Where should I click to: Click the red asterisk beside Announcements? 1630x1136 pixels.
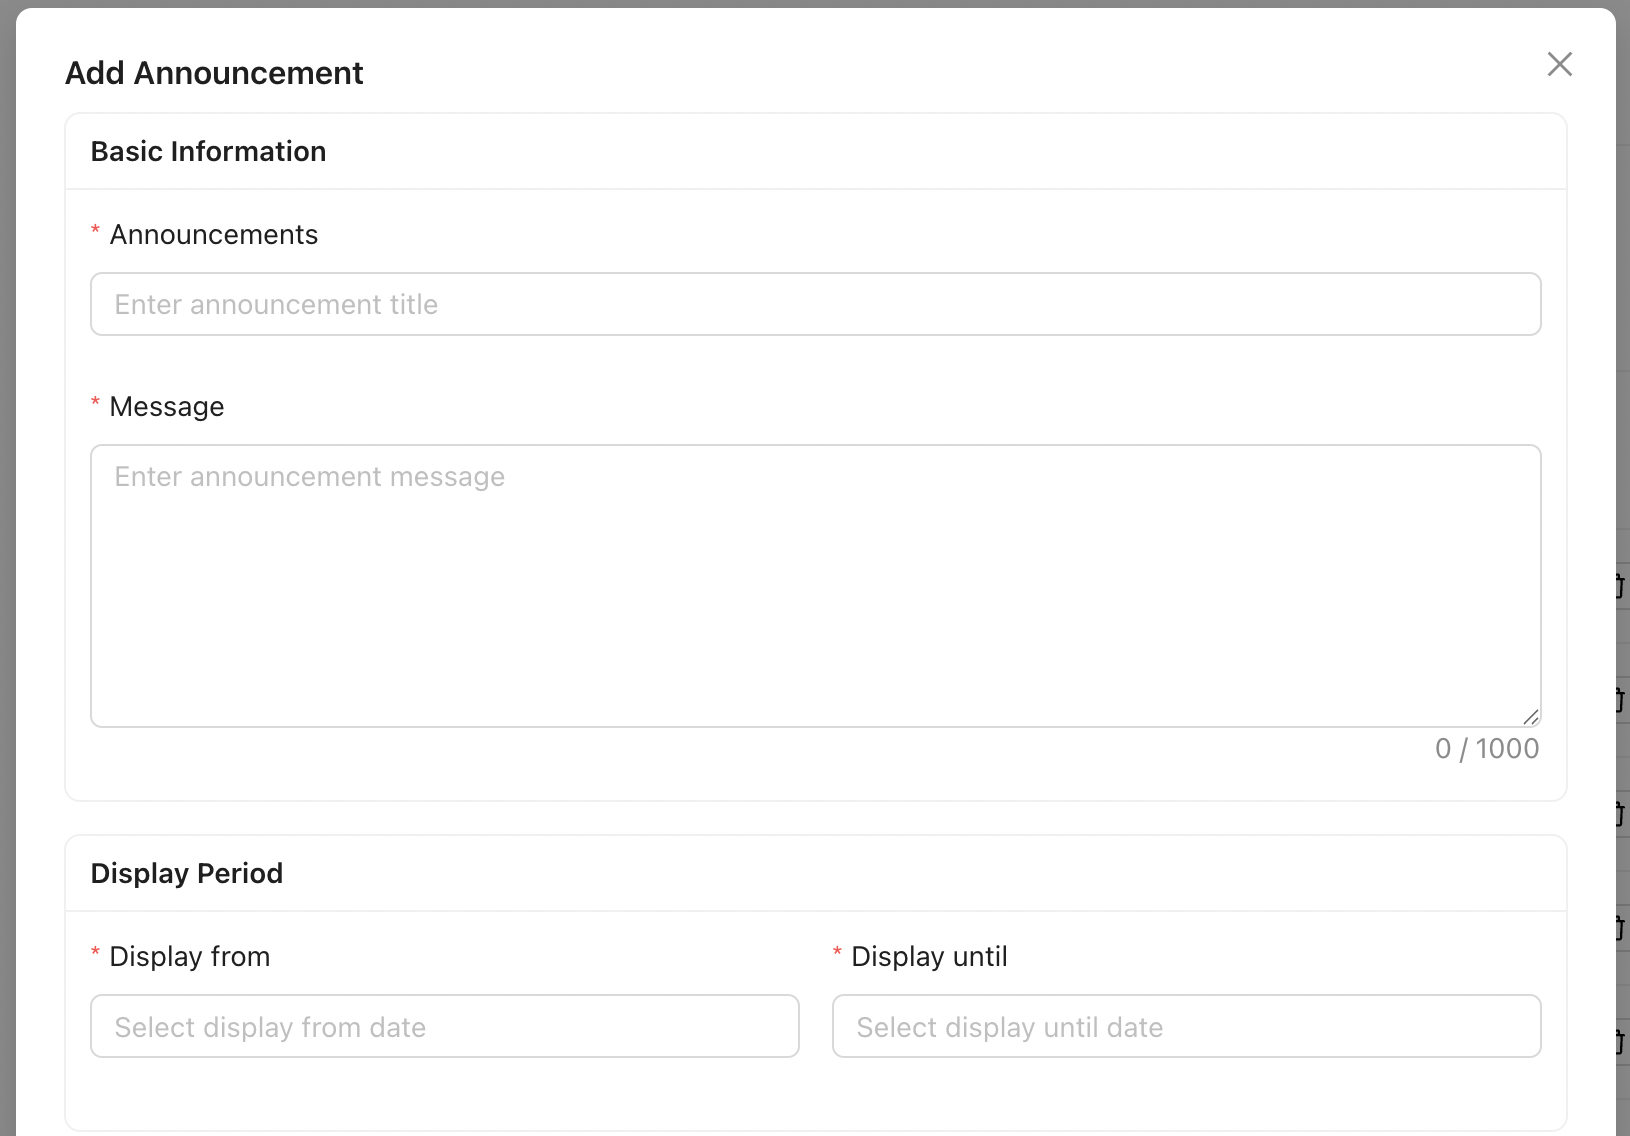tap(95, 232)
